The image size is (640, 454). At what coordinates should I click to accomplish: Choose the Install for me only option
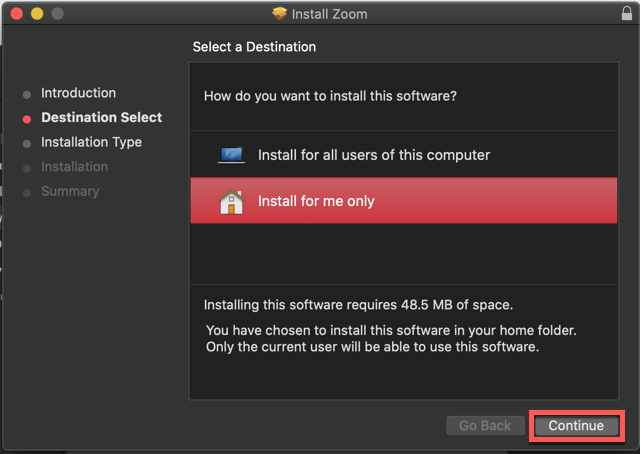click(x=404, y=200)
